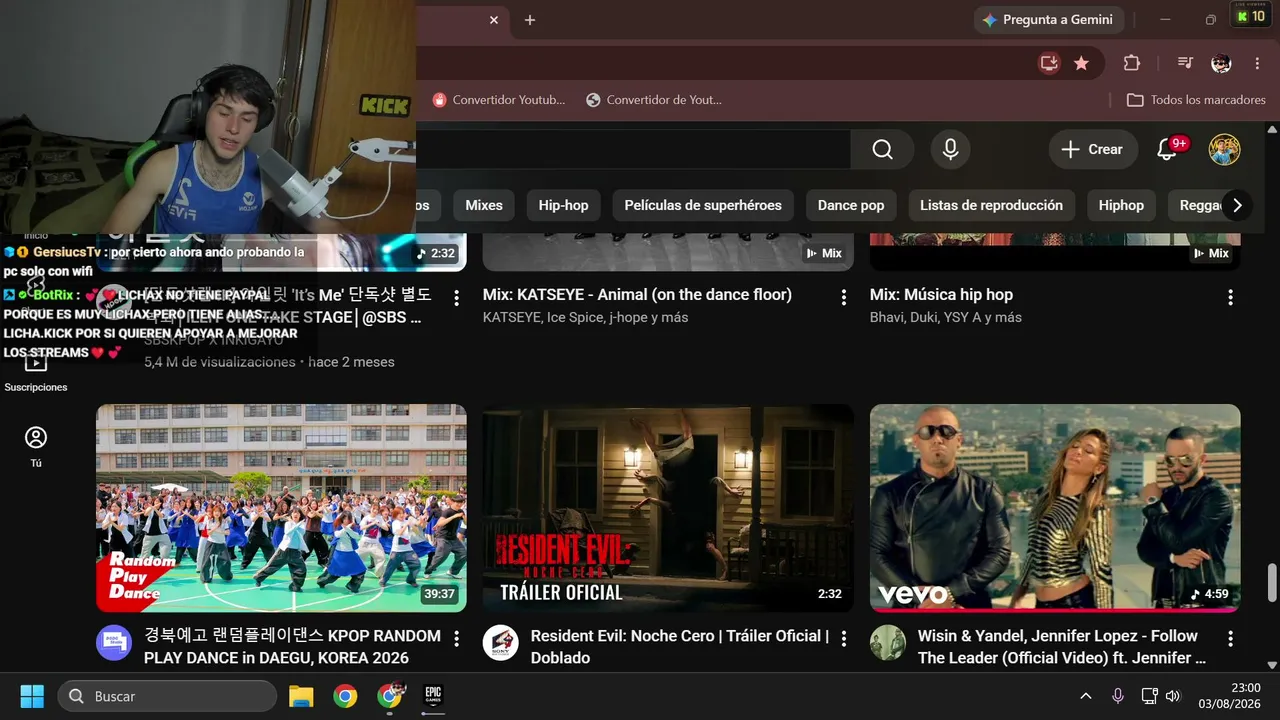
Task: Open the Sony Pictures channel avatar
Action: [500, 643]
